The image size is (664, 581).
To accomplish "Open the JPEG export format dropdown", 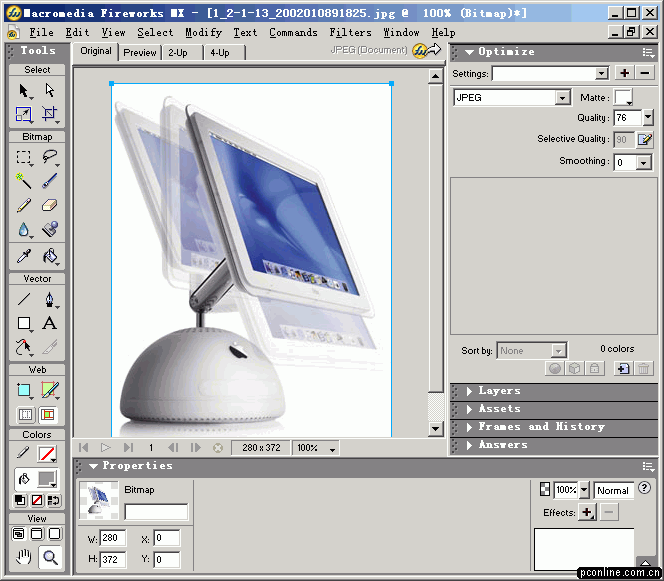I will click(563, 98).
